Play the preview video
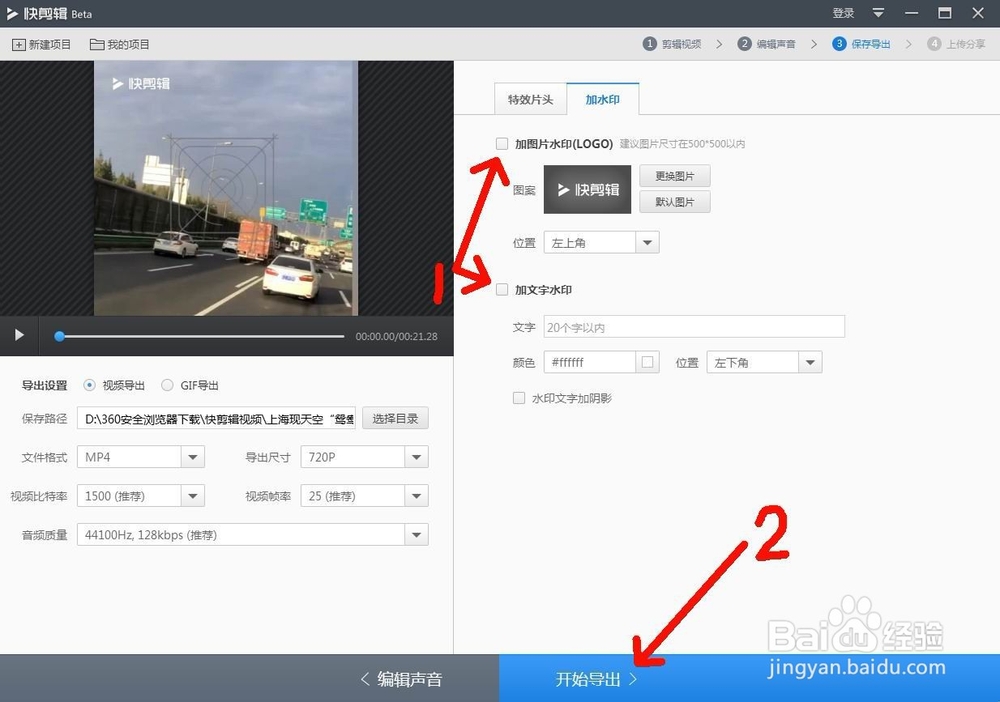 18,336
